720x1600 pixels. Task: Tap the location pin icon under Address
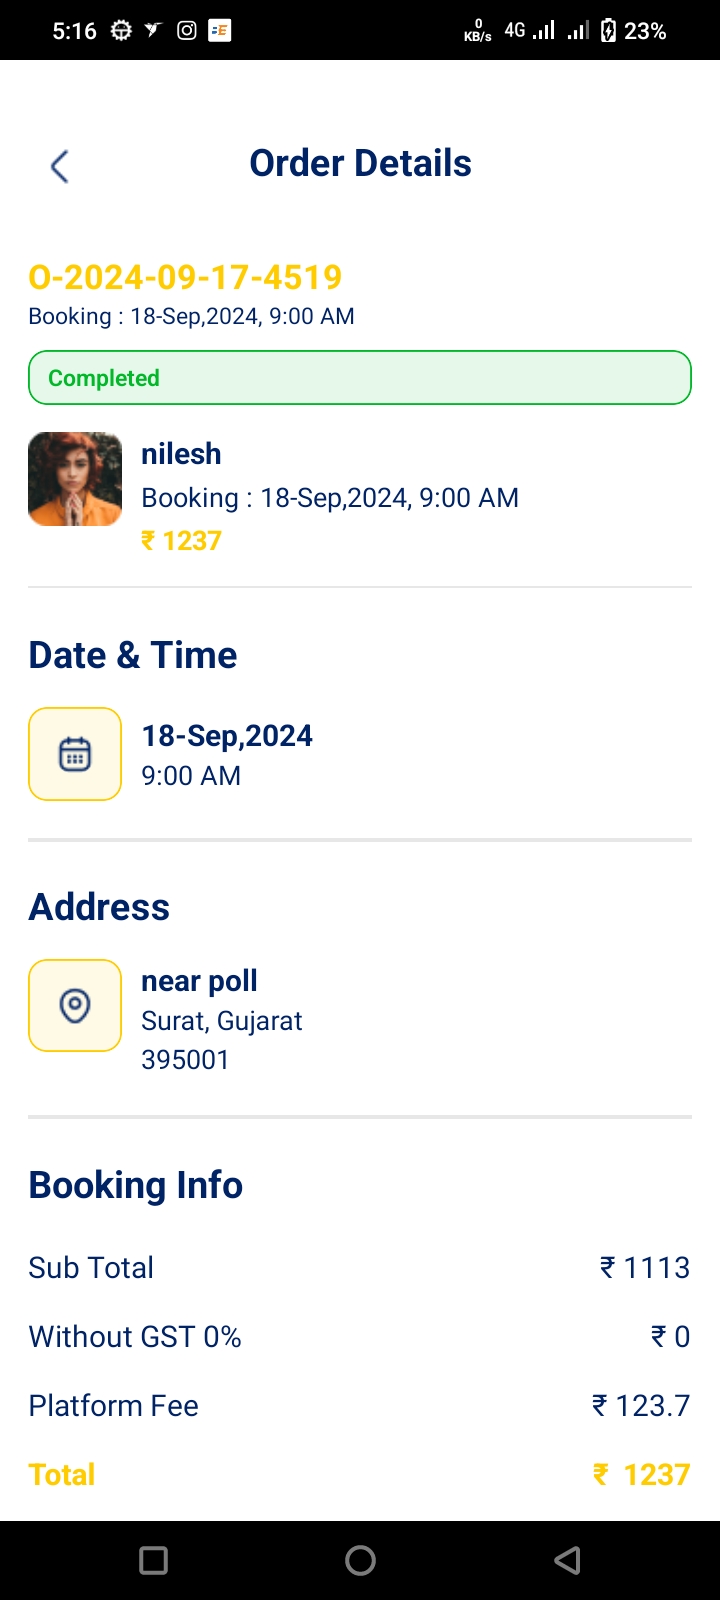(x=75, y=1005)
